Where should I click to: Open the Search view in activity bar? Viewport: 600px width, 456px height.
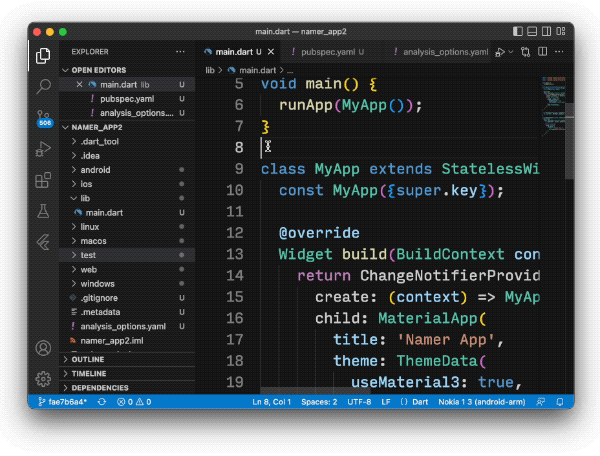(x=43, y=87)
